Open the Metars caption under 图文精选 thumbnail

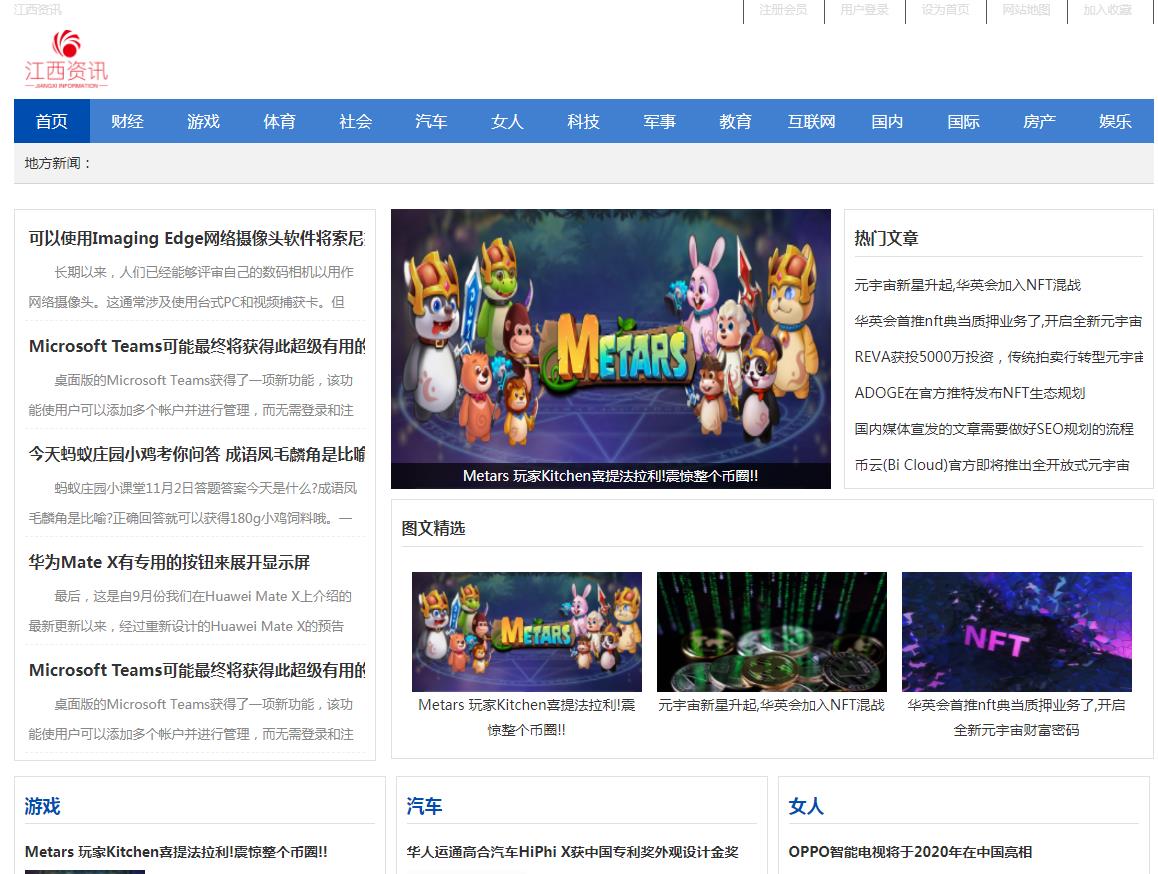pos(527,717)
